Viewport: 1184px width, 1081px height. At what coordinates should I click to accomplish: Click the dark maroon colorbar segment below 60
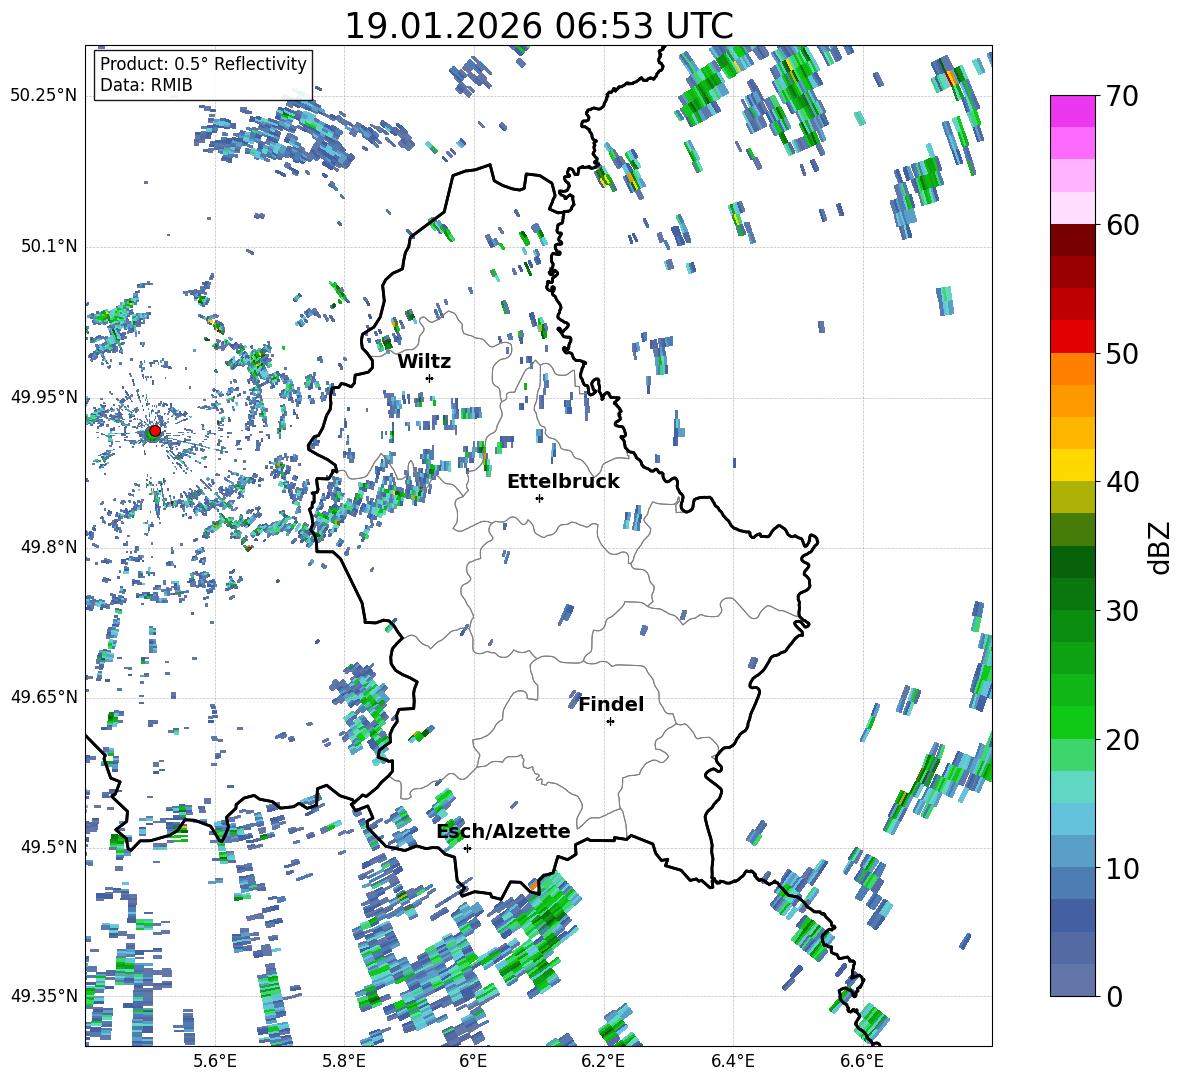tap(1072, 239)
